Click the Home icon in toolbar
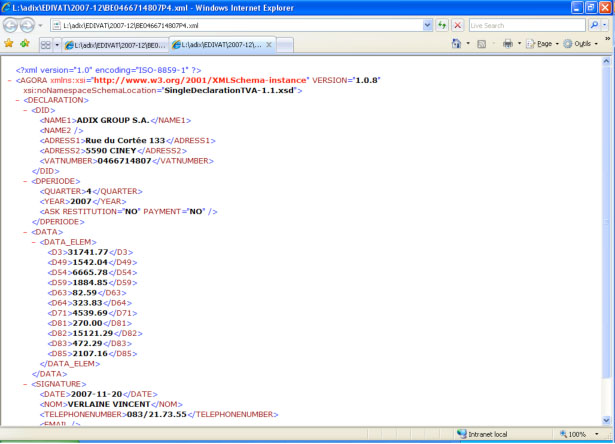Image resolution: width=615 pixels, height=444 pixels. tap(457, 44)
